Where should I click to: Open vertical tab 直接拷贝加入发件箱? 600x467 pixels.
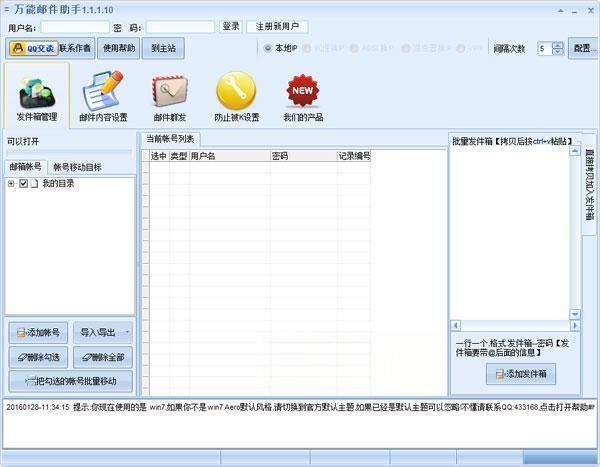tap(589, 184)
